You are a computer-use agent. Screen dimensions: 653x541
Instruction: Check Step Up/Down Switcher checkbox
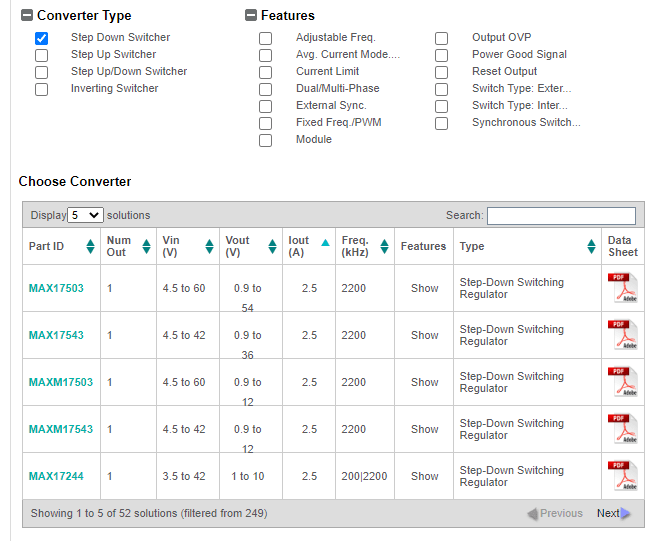[x=41, y=72]
